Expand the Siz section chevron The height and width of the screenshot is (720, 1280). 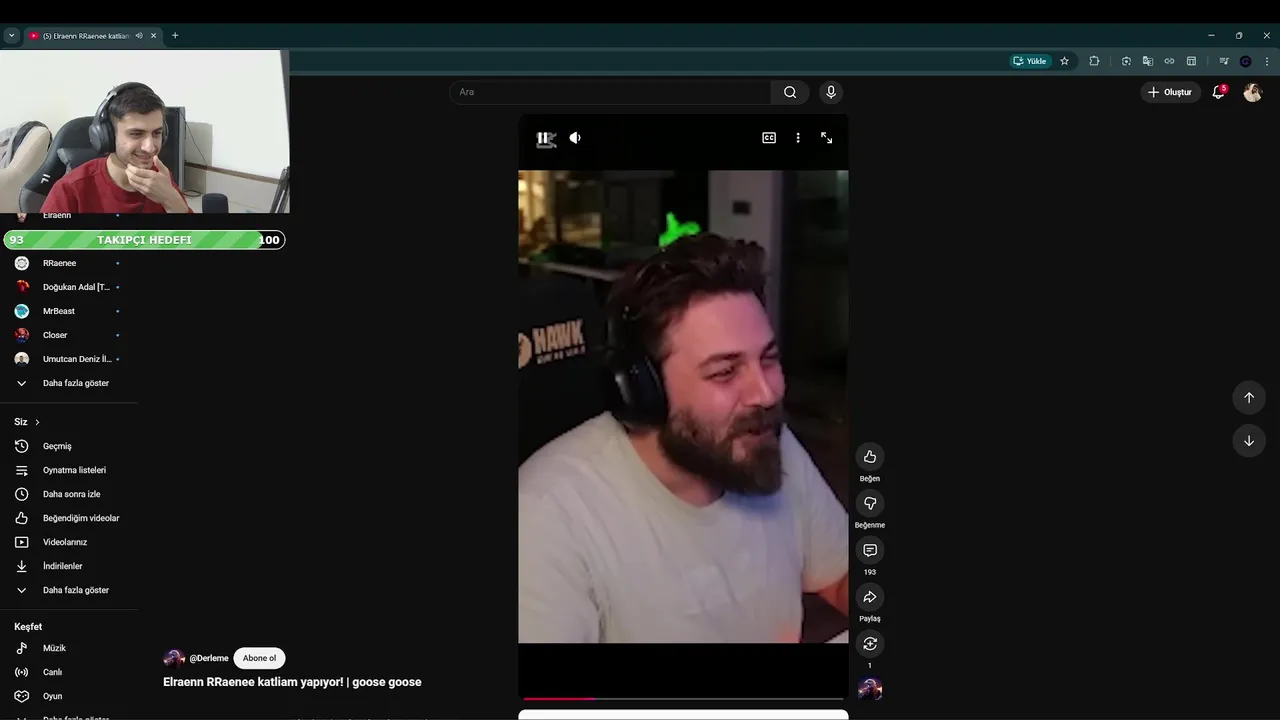pyautogui.click(x=37, y=422)
